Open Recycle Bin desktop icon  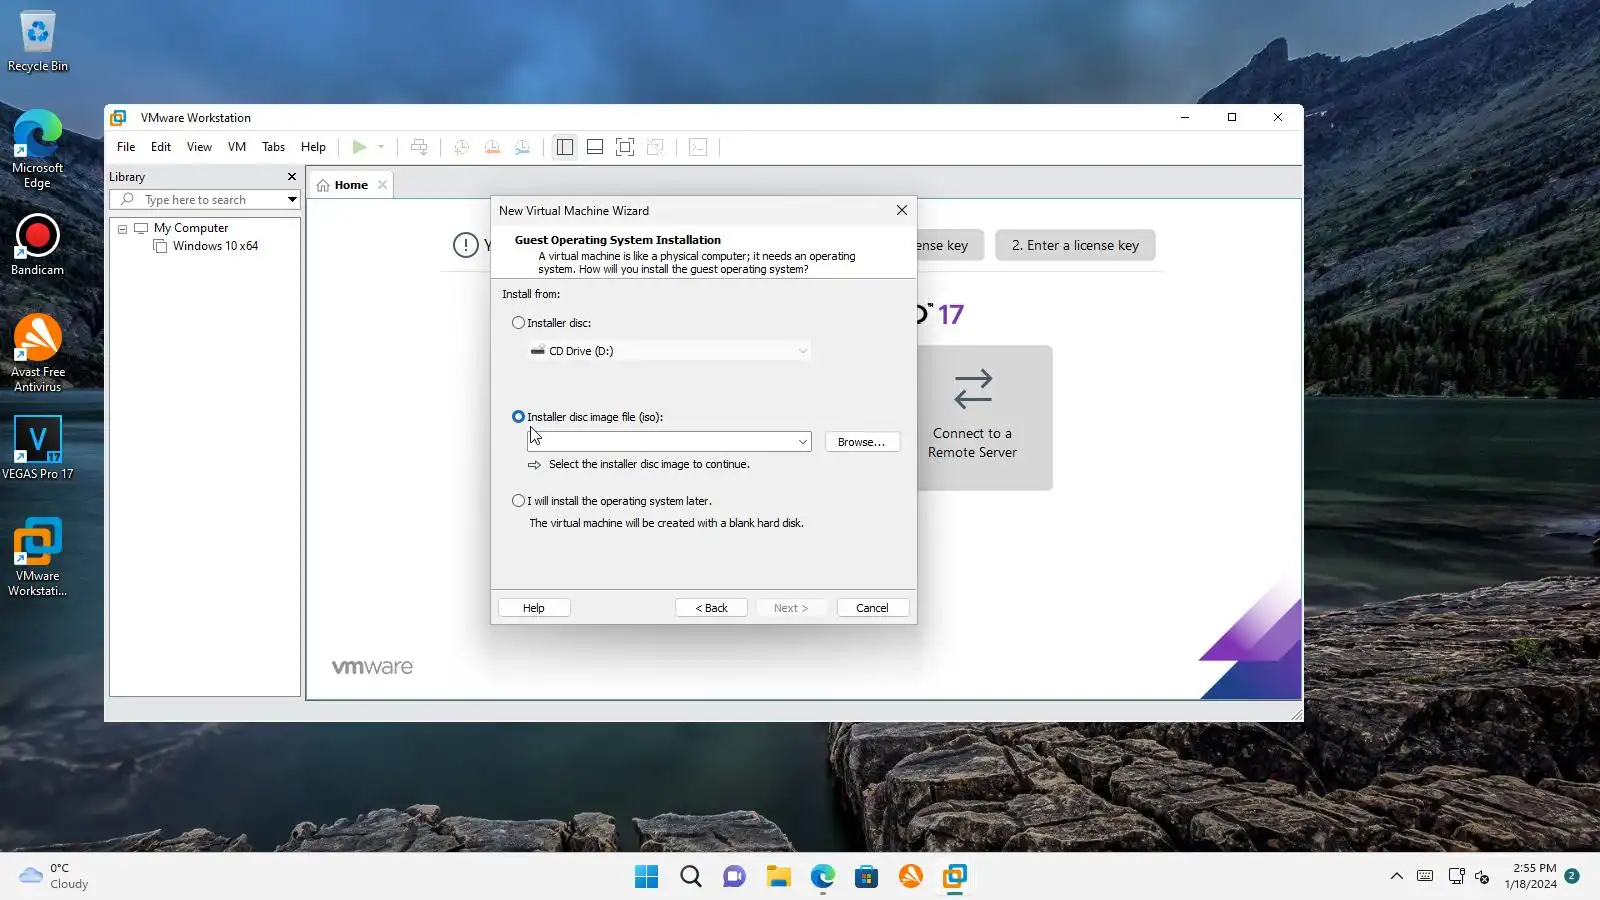click(x=38, y=42)
